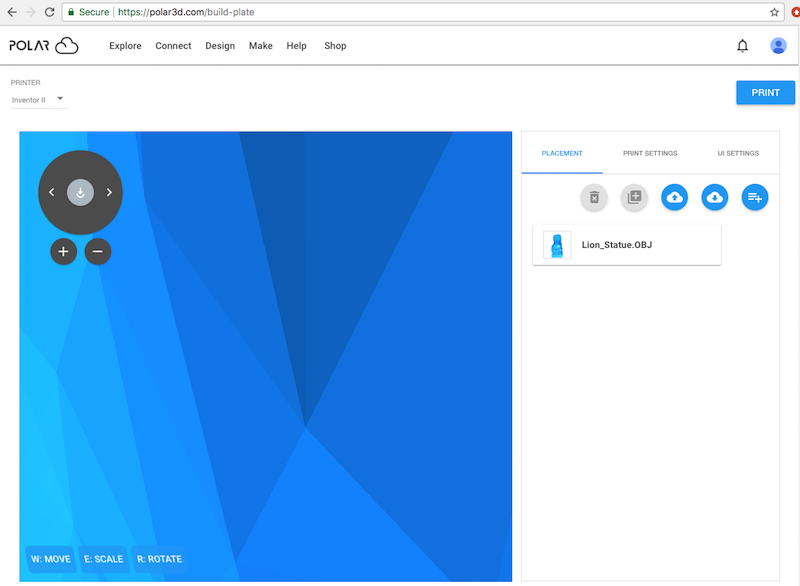Click the Lion_Statue.OBJ thumbnail

(x=557, y=245)
